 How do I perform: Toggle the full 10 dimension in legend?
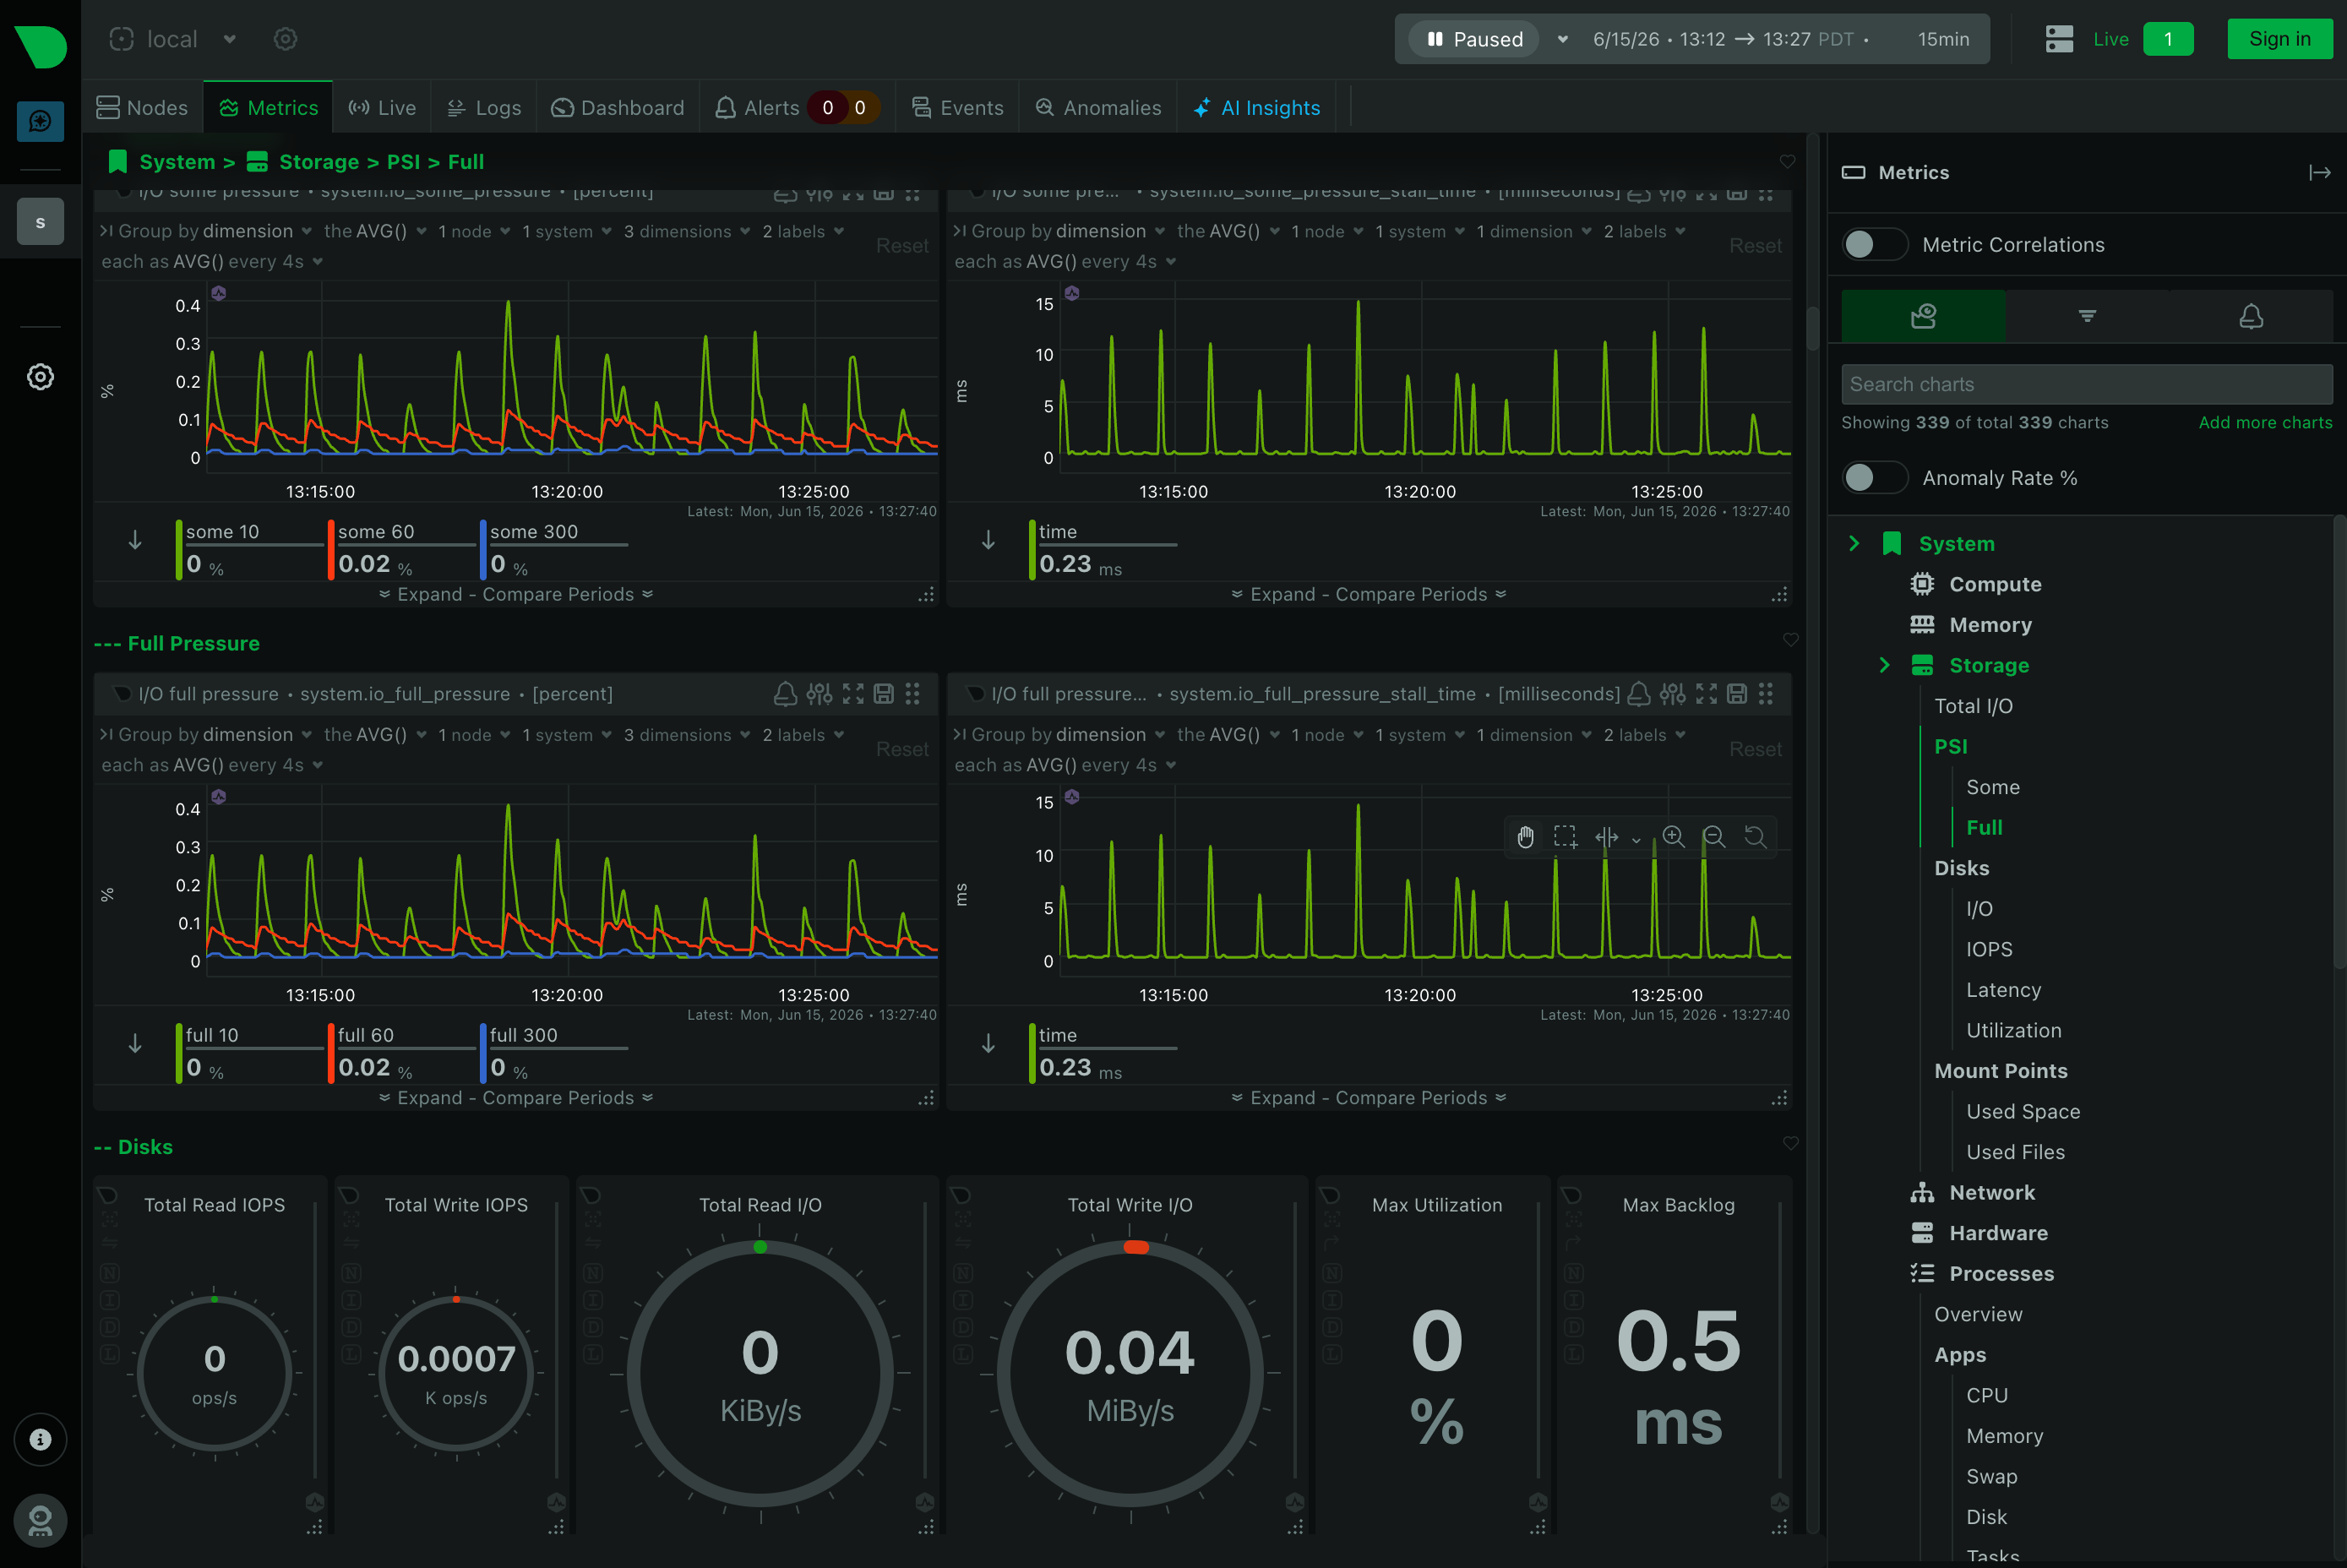pyautogui.click(x=250, y=1052)
